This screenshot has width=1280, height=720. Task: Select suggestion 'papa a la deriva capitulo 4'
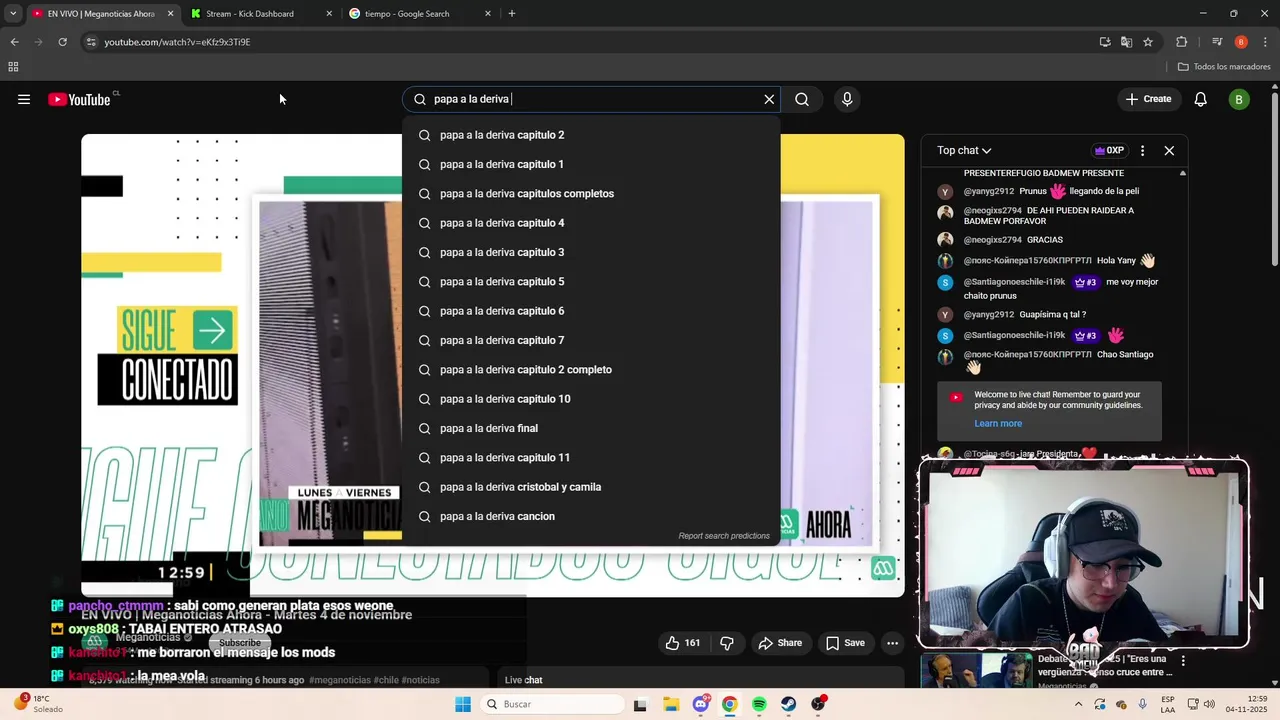pyautogui.click(x=591, y=223)
